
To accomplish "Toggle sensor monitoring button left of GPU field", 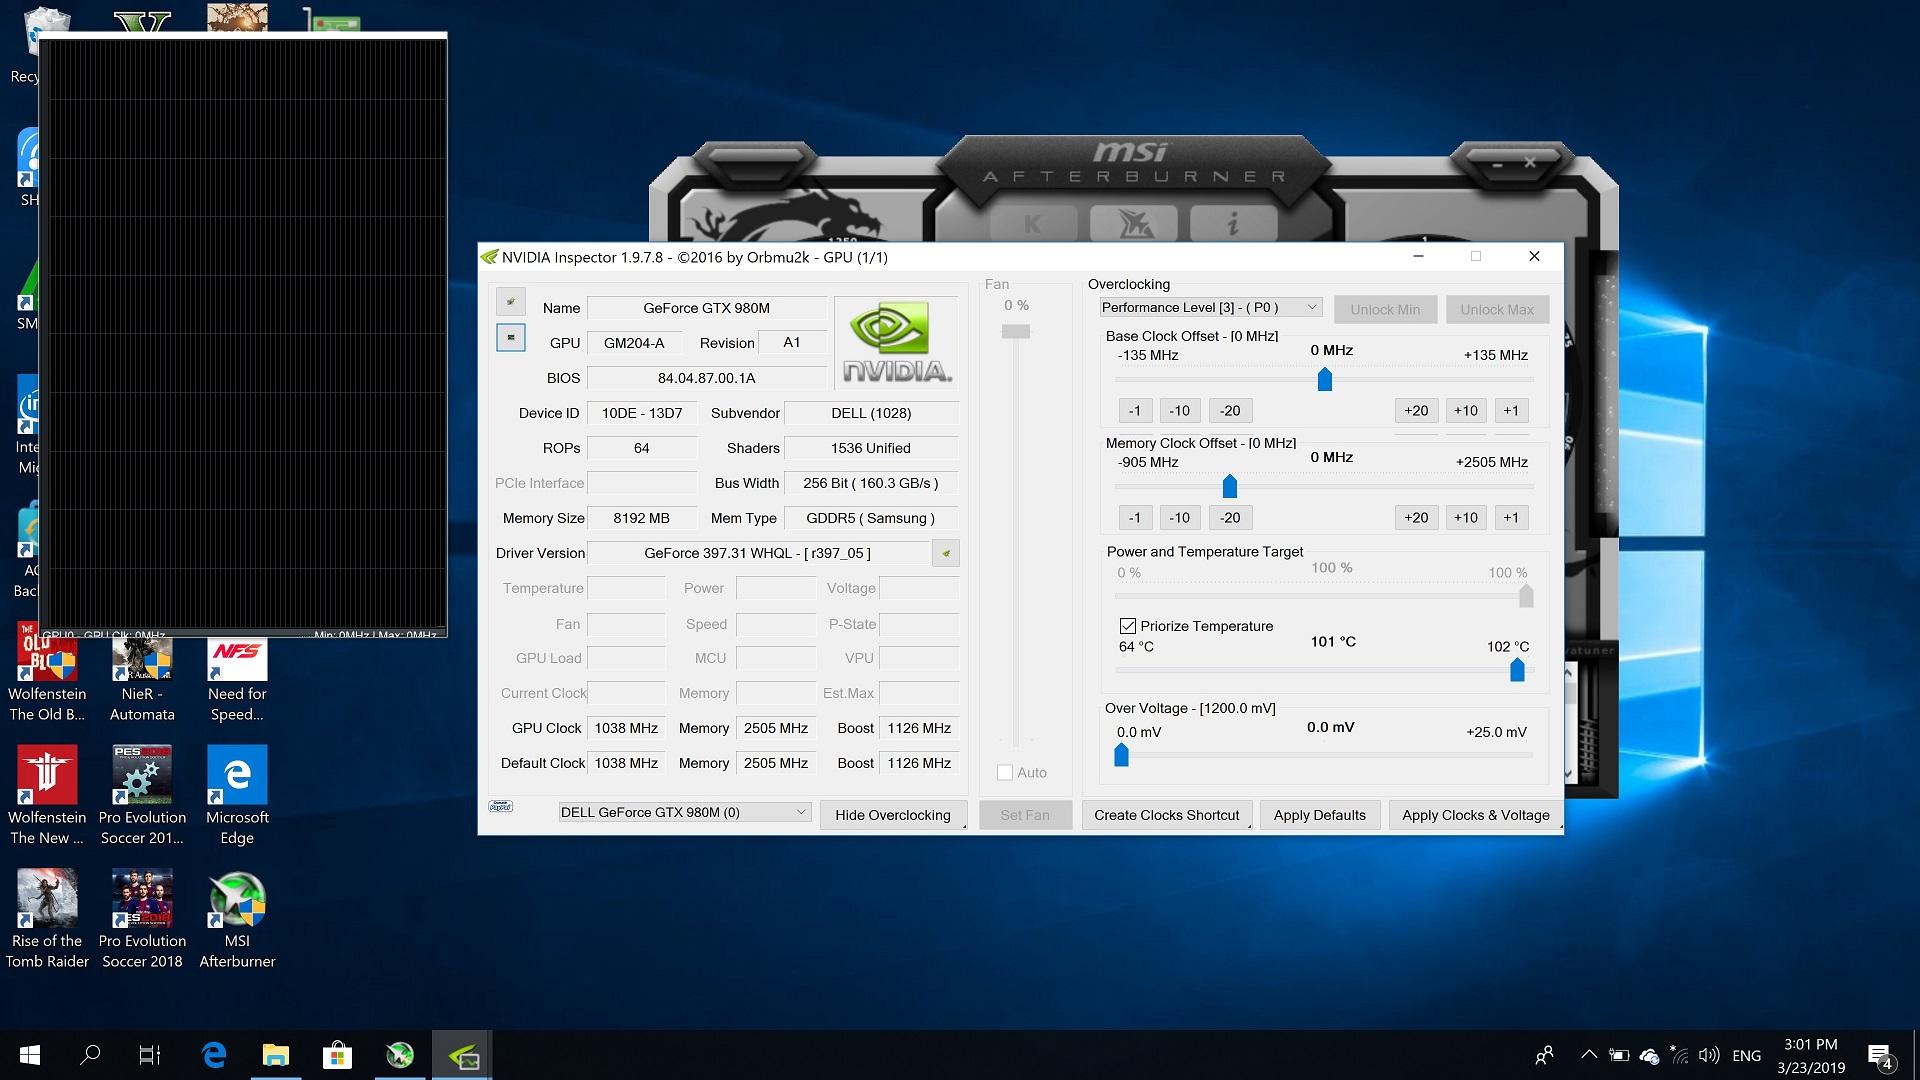I will point(511,338).
